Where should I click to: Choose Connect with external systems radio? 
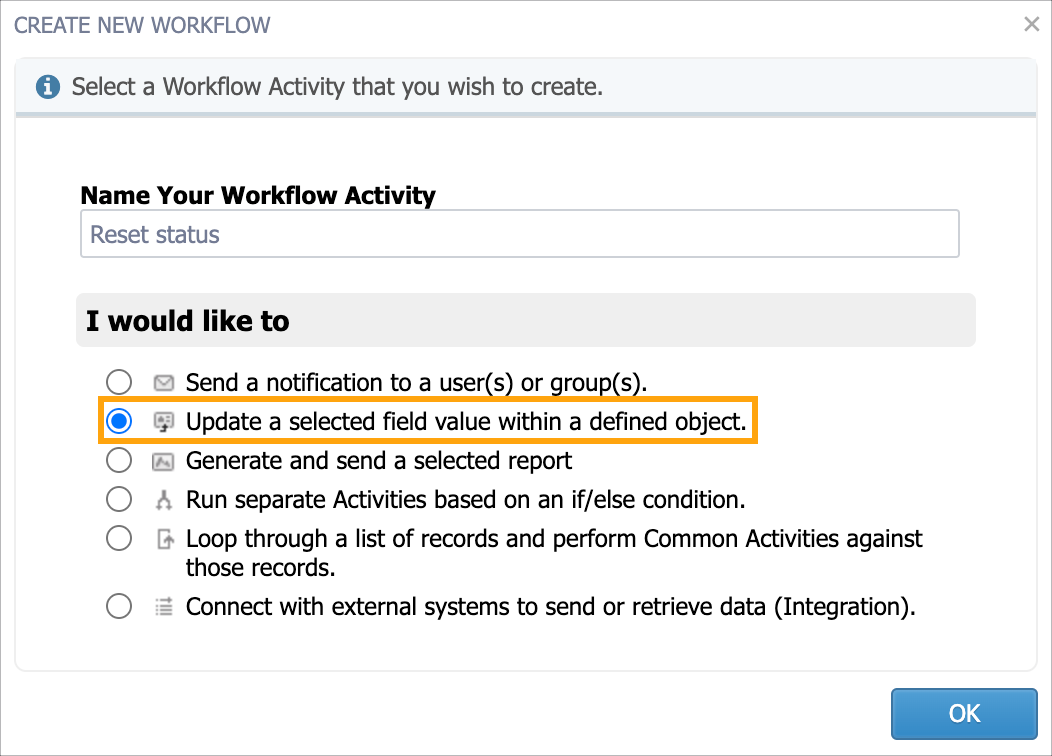119,606
